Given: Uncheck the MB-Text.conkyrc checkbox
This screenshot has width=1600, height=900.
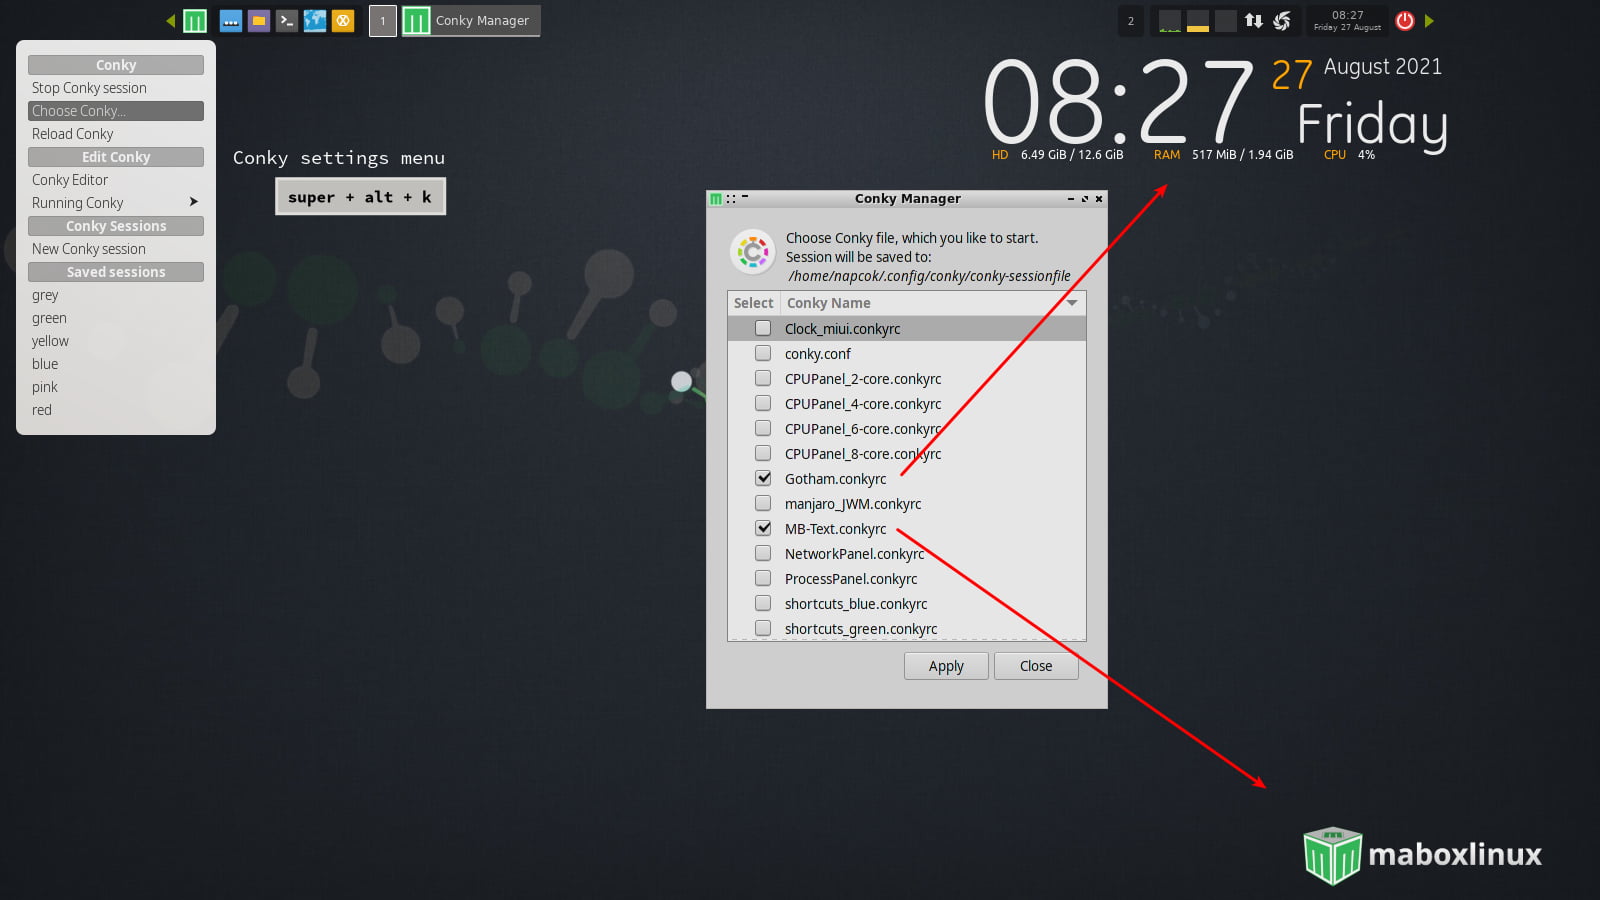Looking at the screenshot, I should (x=763, y=528).
